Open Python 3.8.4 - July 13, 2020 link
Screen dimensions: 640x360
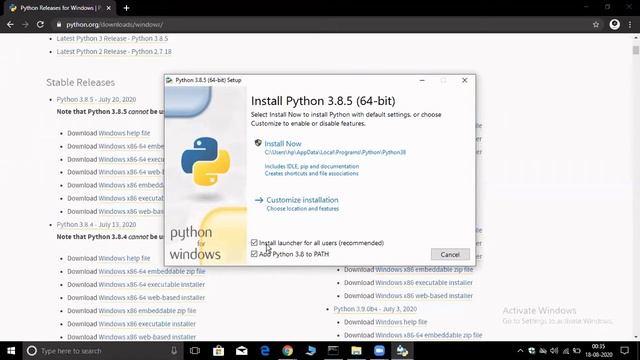click(x=96, y=224)
